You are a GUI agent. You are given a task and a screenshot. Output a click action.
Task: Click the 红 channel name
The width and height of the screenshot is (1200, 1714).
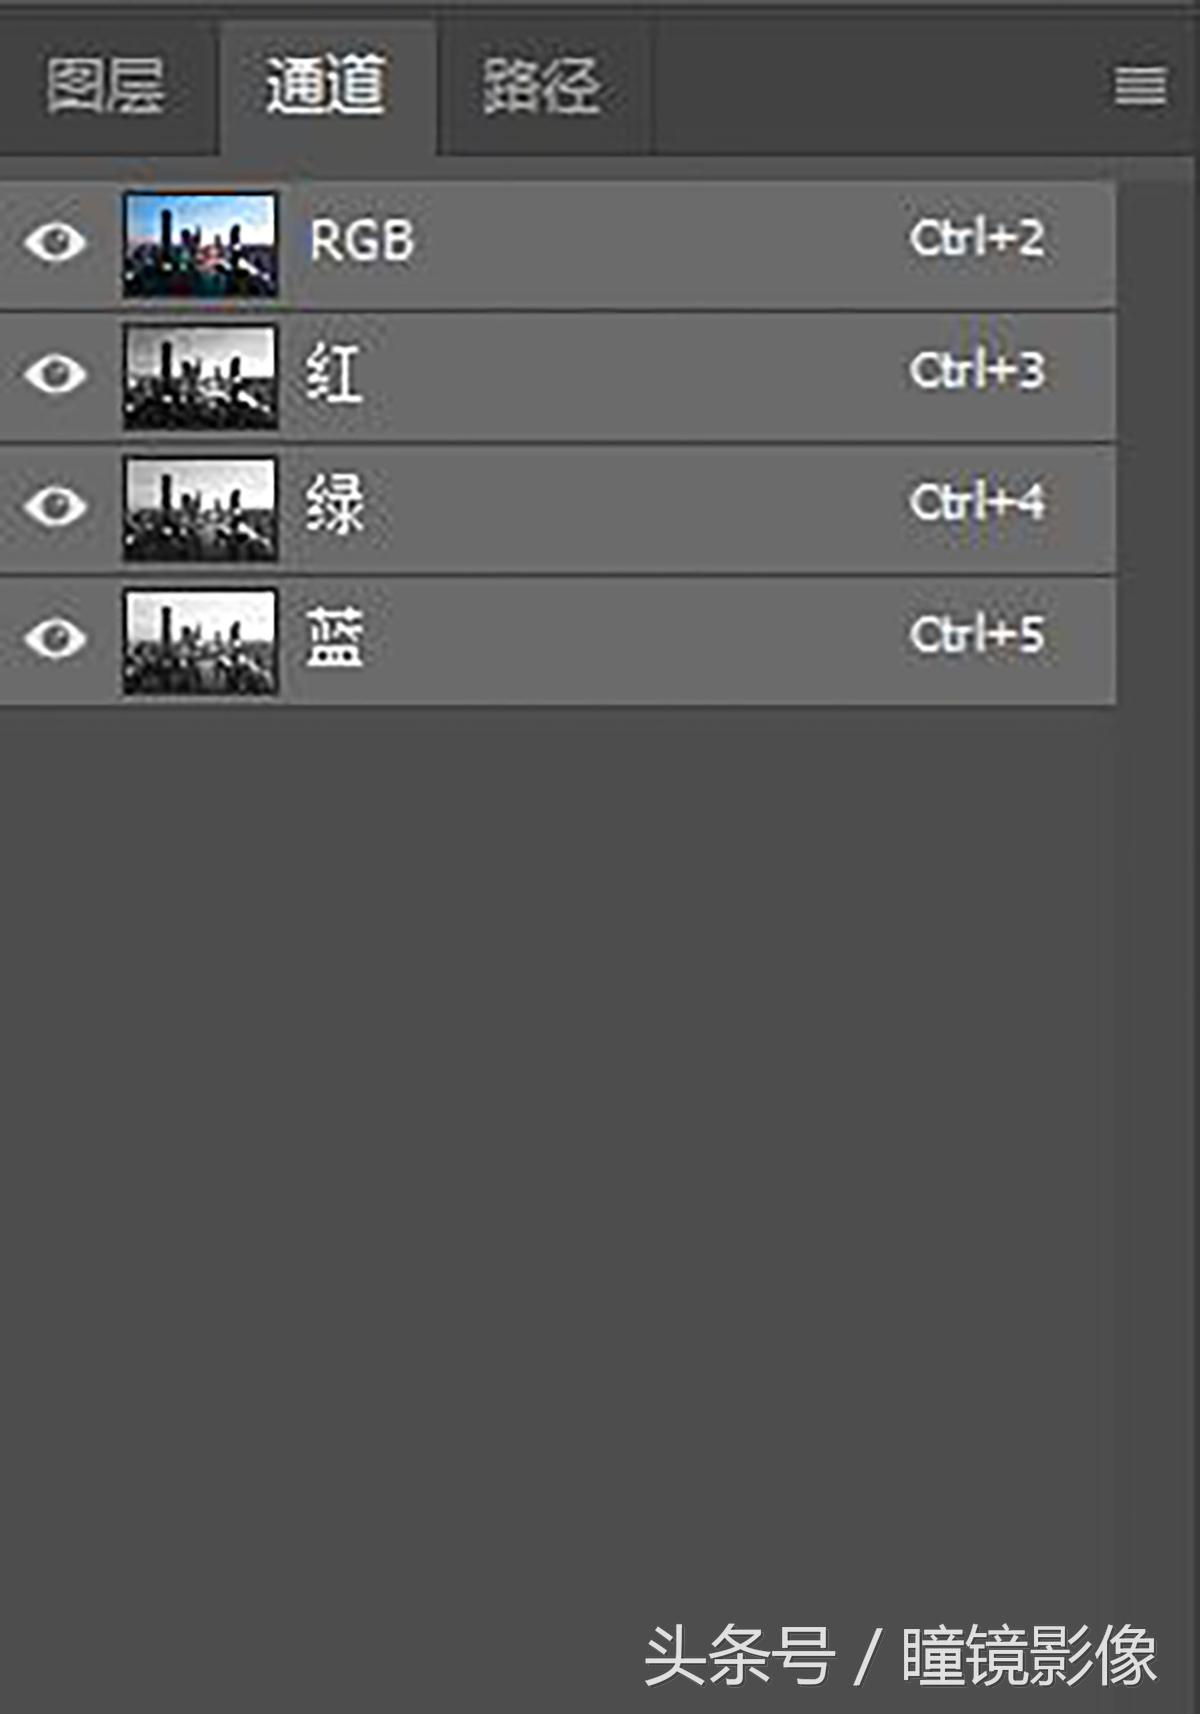(334, 374)
